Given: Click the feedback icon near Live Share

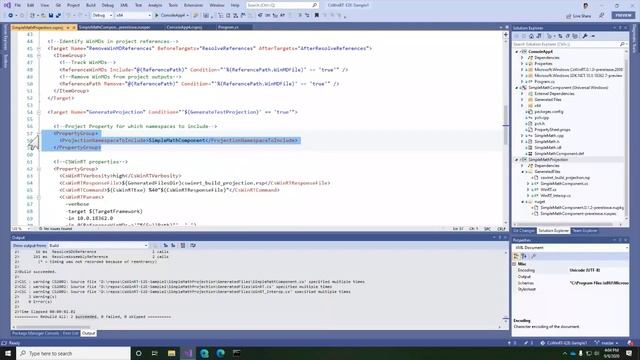Looking at the screenshot, I should (602, 16).
